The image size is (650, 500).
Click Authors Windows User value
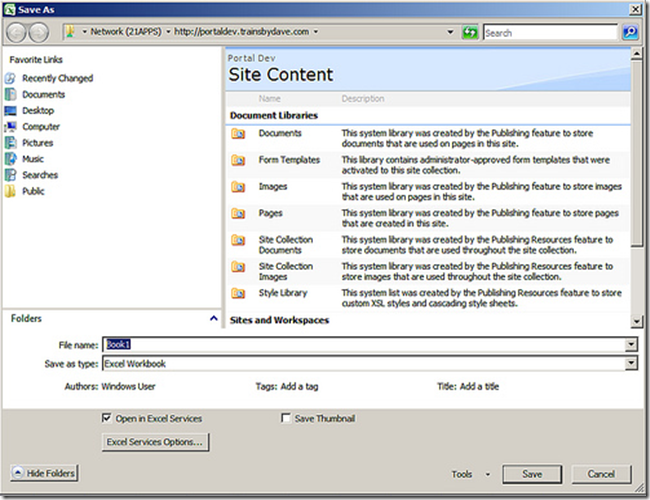coord(129,386)
